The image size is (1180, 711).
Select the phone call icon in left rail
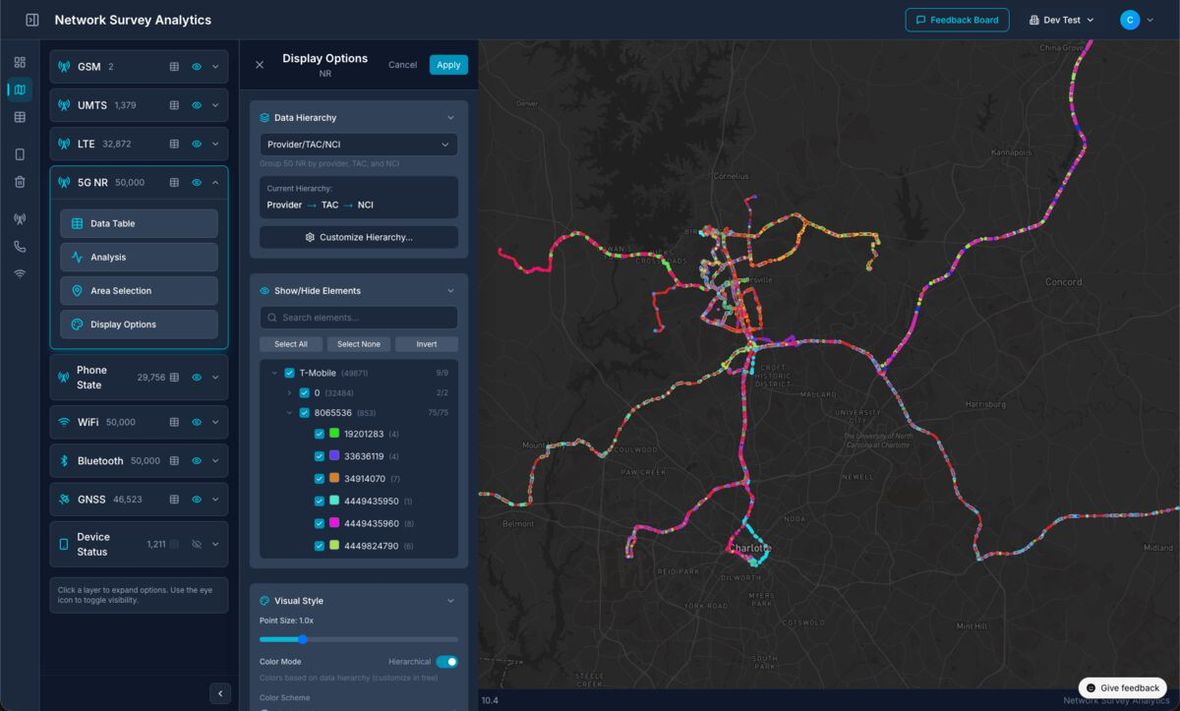tap(20, 246)
